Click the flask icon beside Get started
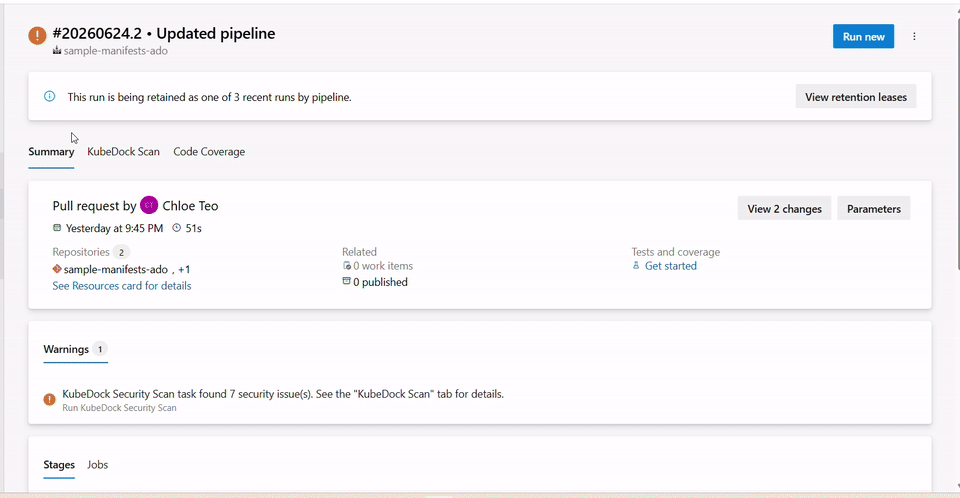960x498 pixels. click(x=636, y=266)
